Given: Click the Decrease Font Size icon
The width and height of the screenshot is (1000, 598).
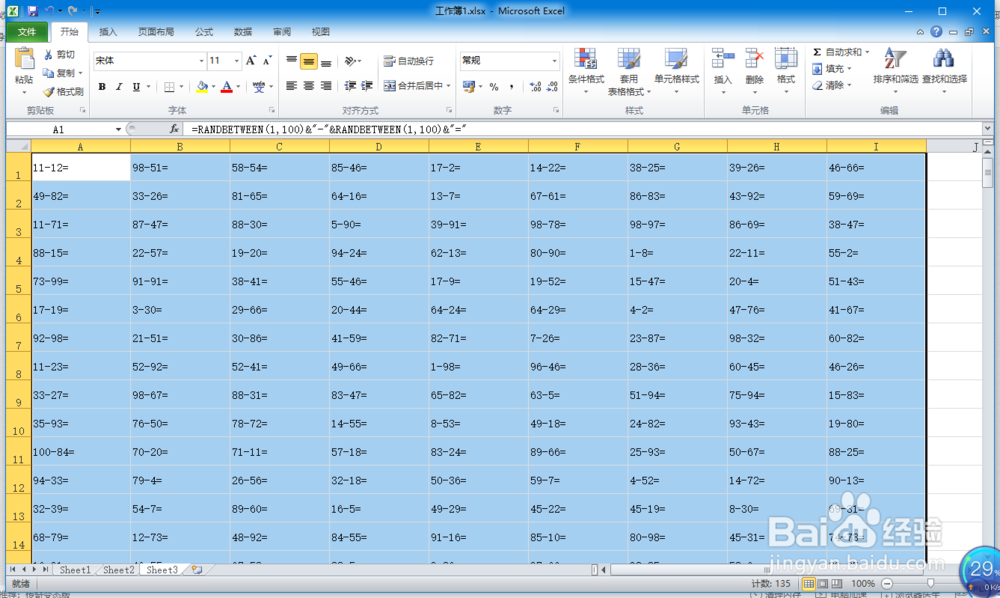Looking at the screenshot, I should coord(267,61).
